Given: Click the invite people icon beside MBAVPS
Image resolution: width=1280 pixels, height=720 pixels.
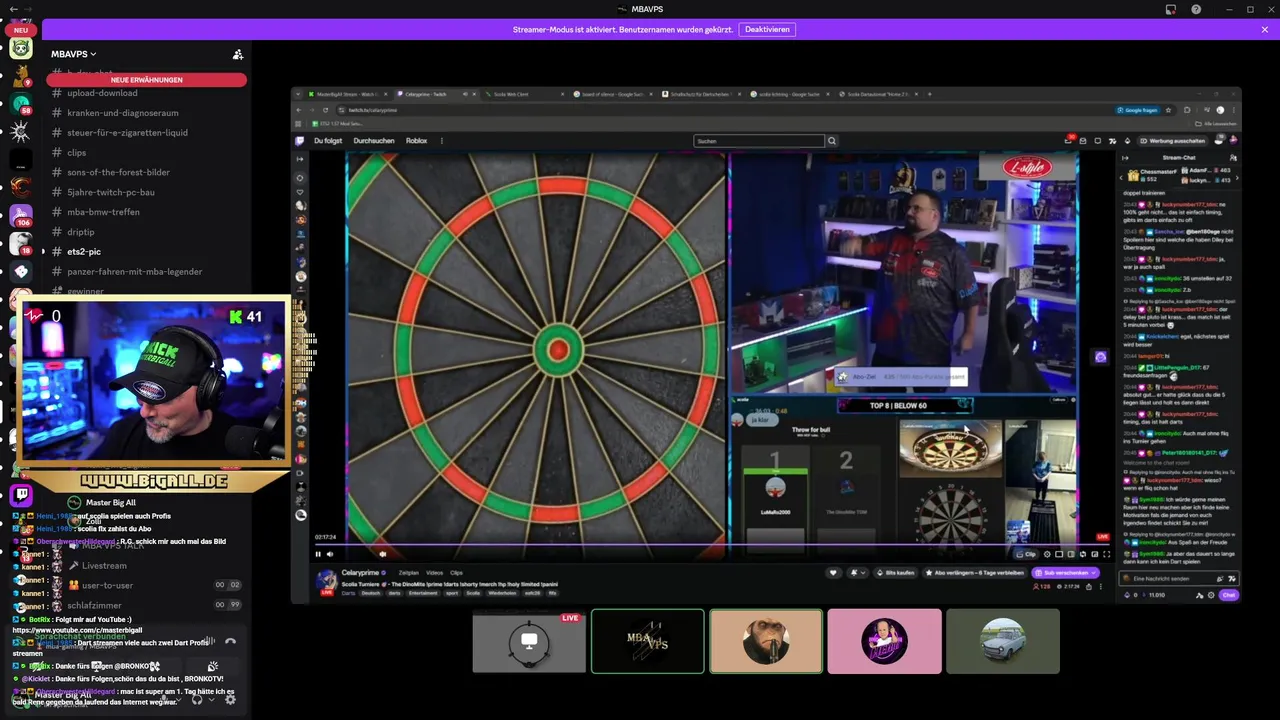Looking at the screenshot, I should point(237,54).
